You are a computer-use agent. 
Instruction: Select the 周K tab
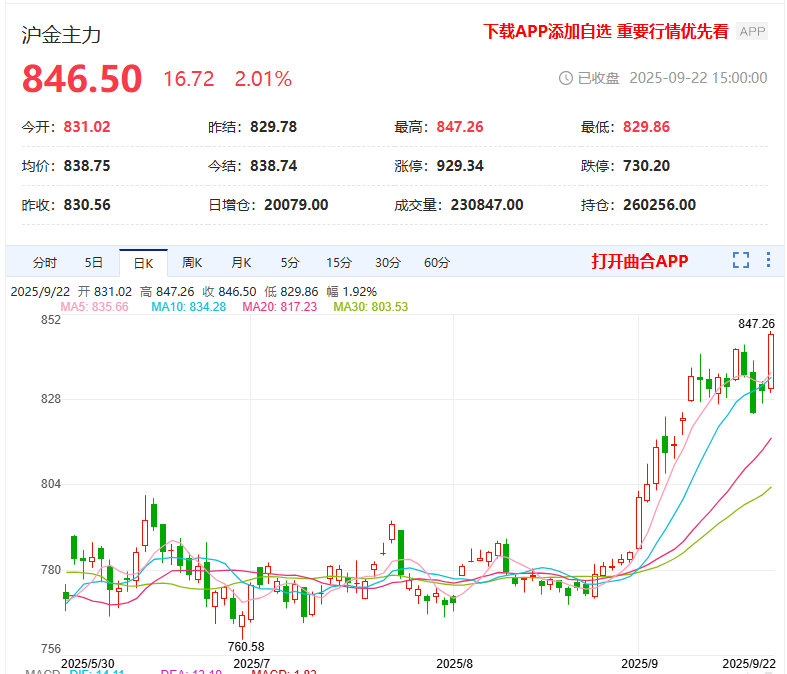192,262
